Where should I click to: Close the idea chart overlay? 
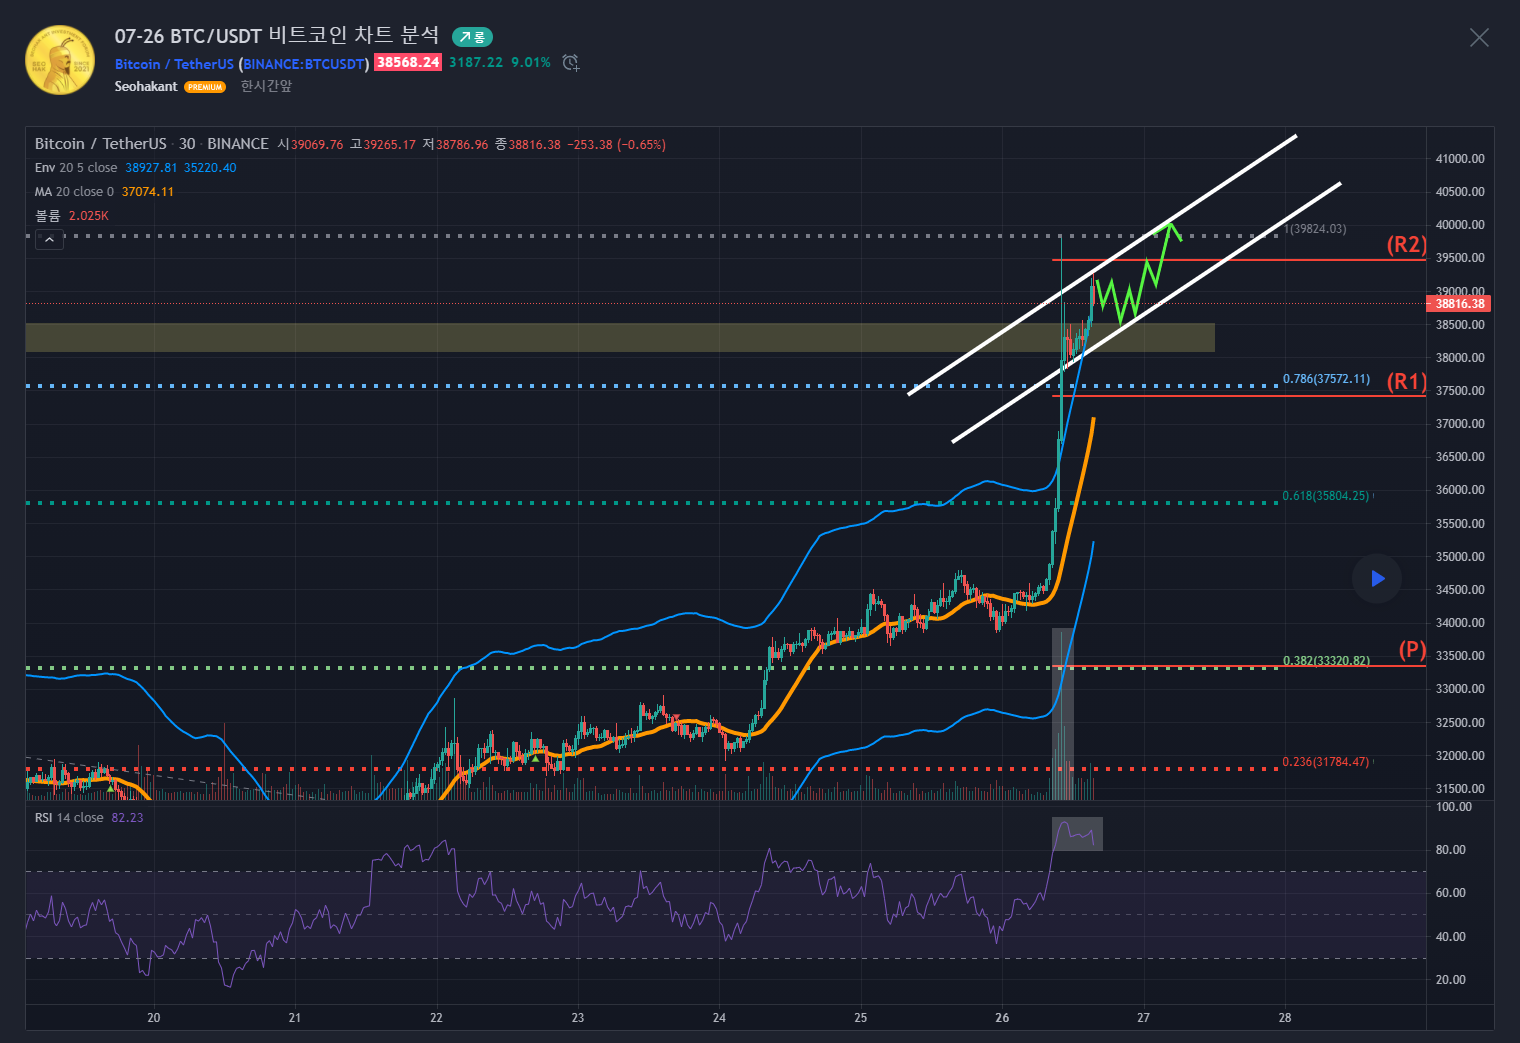pyautogui.click(x=1478, y=38)
